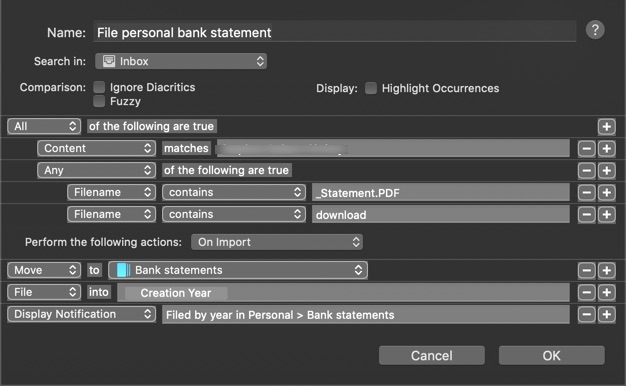Remove the download filename condition
Viewport: 626px width, 386px height.
pyautogui.click(x=586, y=215)
